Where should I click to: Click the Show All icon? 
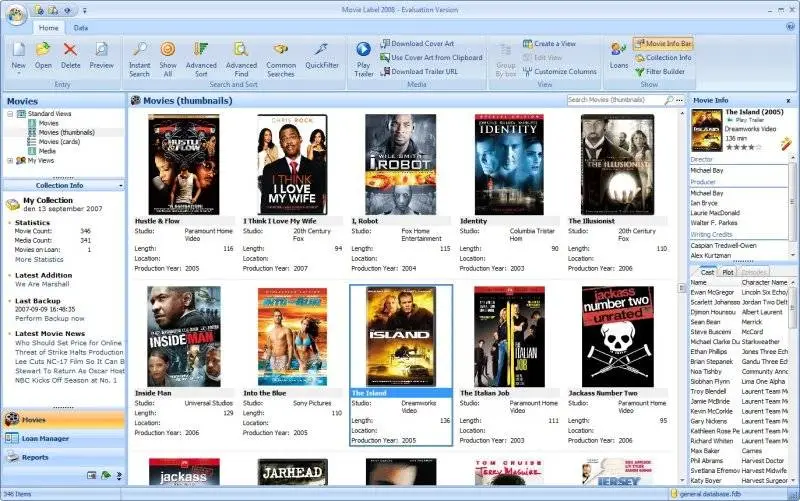pyautogui.click(x=168, y=50)
